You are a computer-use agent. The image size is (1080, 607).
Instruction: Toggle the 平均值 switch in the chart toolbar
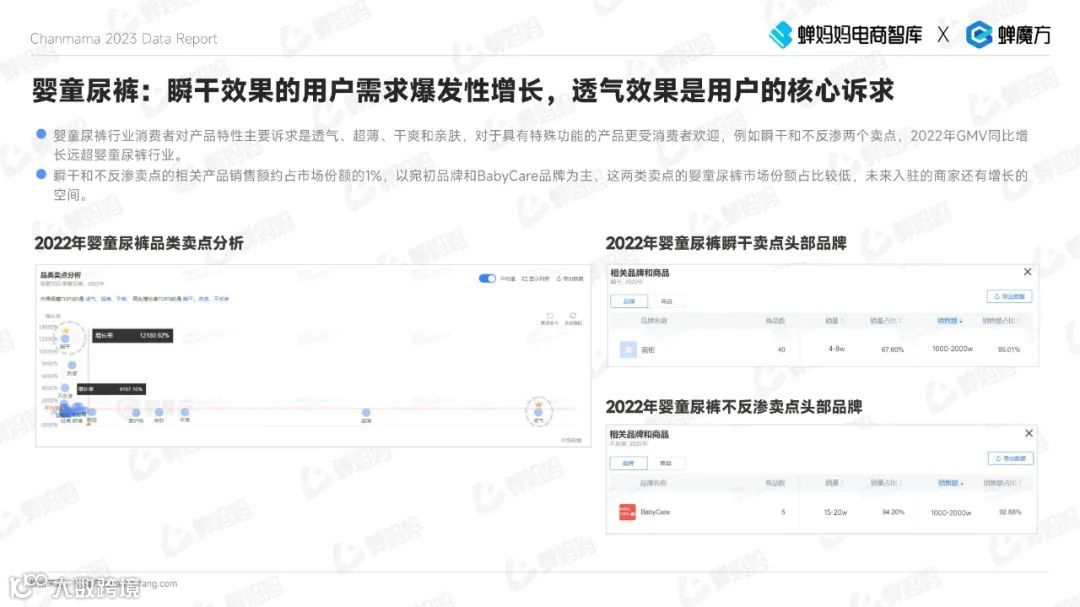click(487, 278)
